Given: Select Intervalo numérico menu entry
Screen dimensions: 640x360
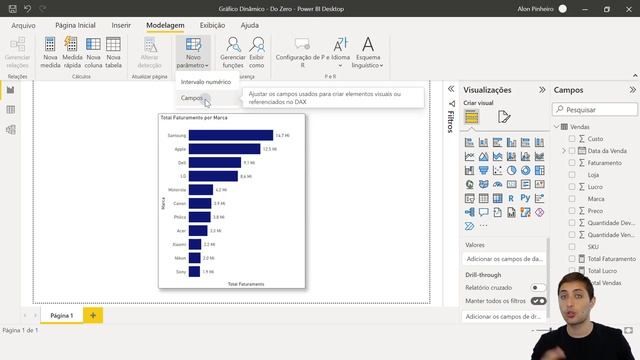Looking at the screenshot, I should coord(206,82).
